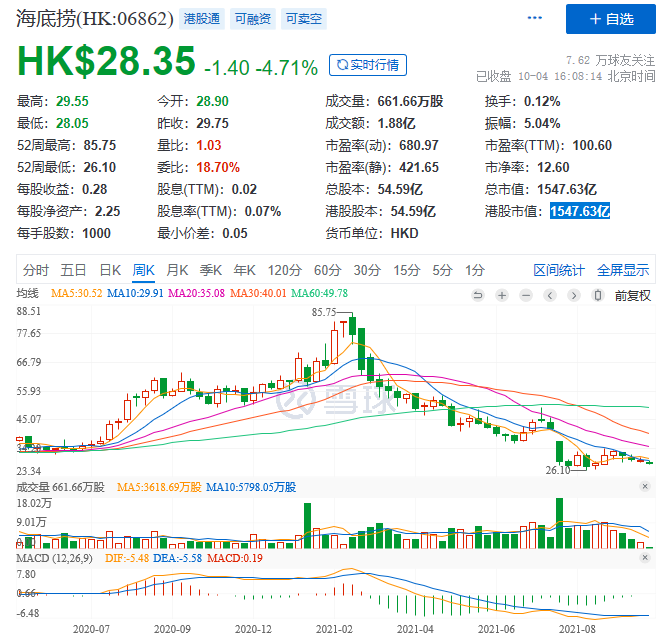This screenshot has height=642, width=663.
Task: Click the three-dot more options icon
Action: pos(534,18)
